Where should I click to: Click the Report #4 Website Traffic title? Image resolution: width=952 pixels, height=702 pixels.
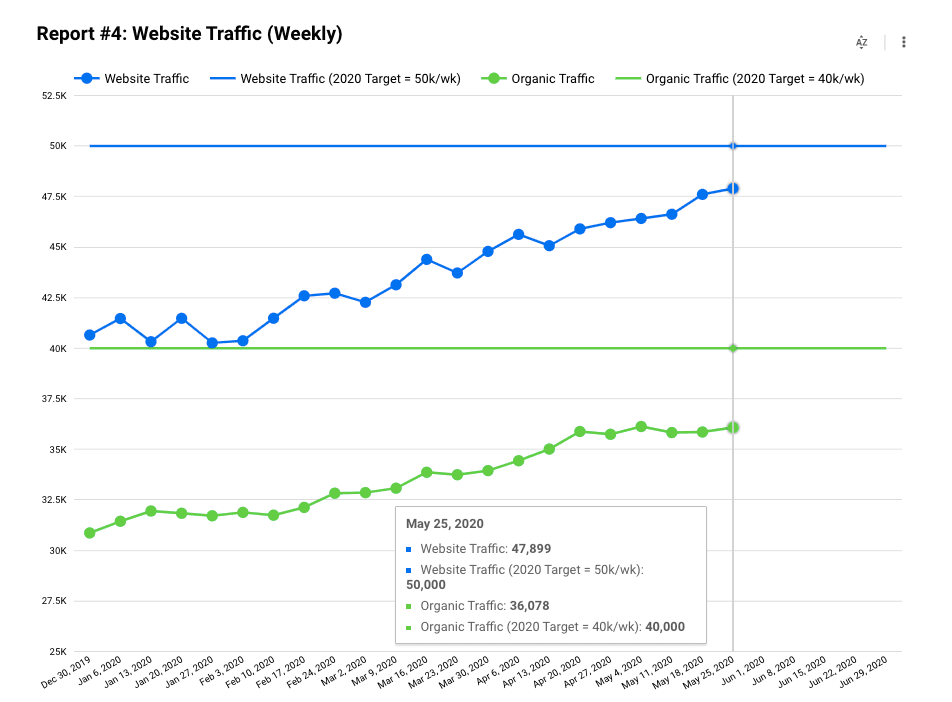pos(189,34)
